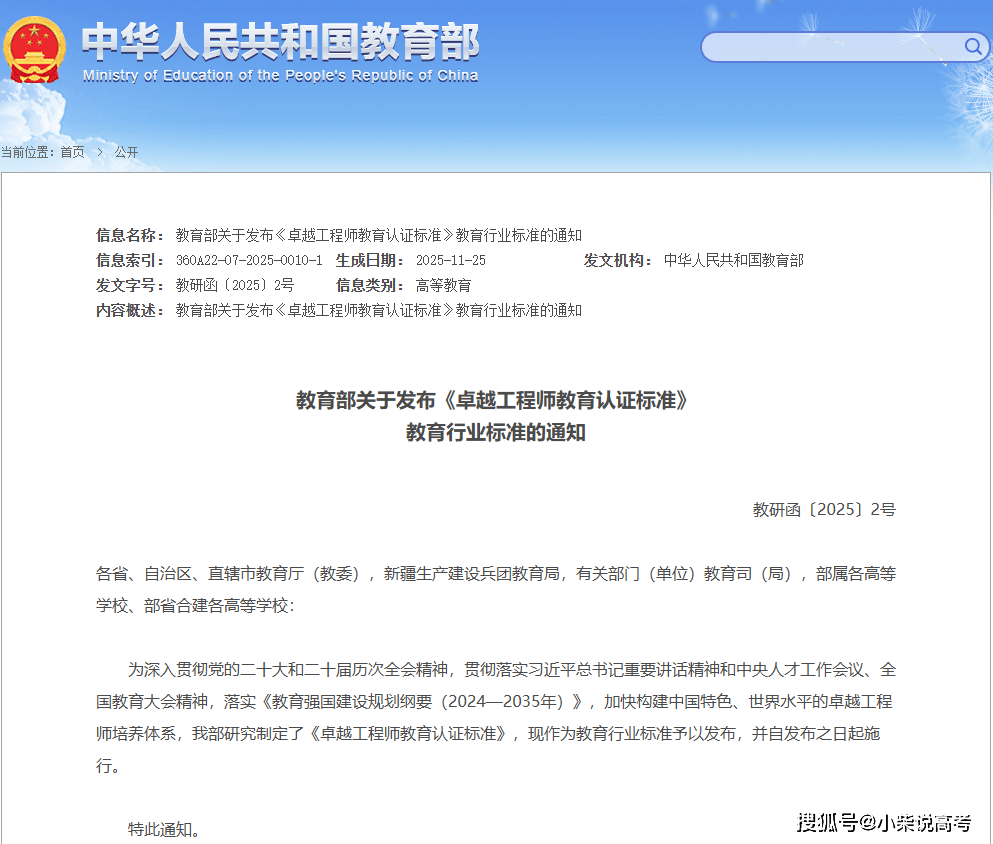Click the 当前位置 label
The height and width of the screenshot is (844, 993).
[28, 152]
